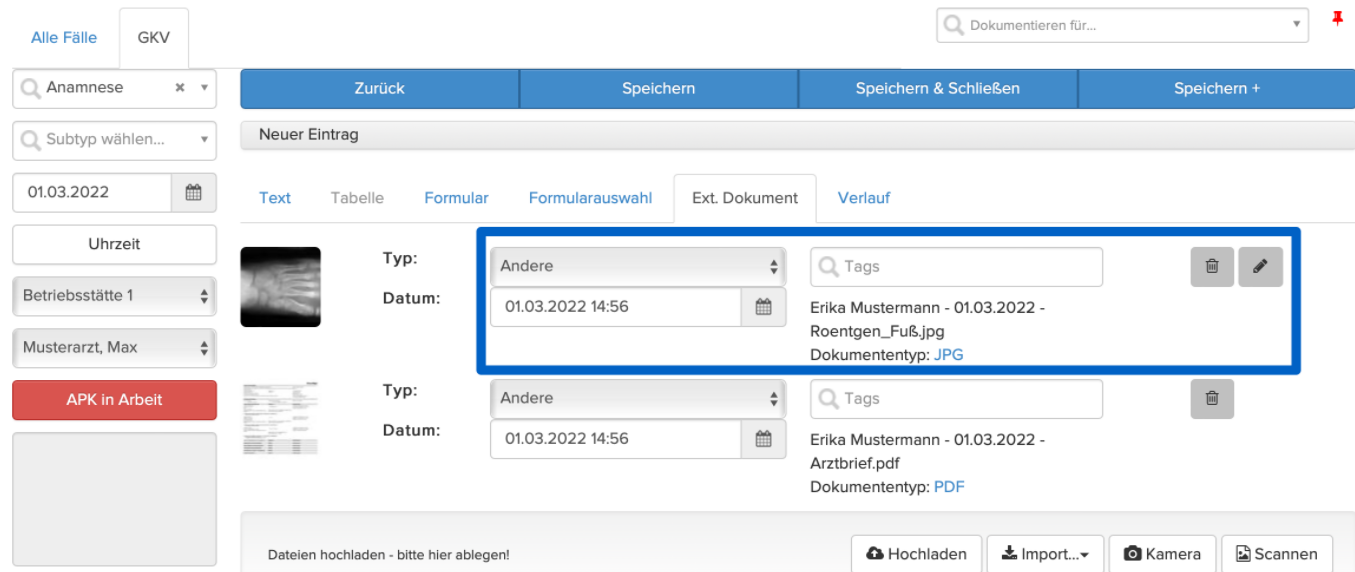This screenshot has height=572, width=1355.
Task: Click the Zurück button
Action: point(380,89)
